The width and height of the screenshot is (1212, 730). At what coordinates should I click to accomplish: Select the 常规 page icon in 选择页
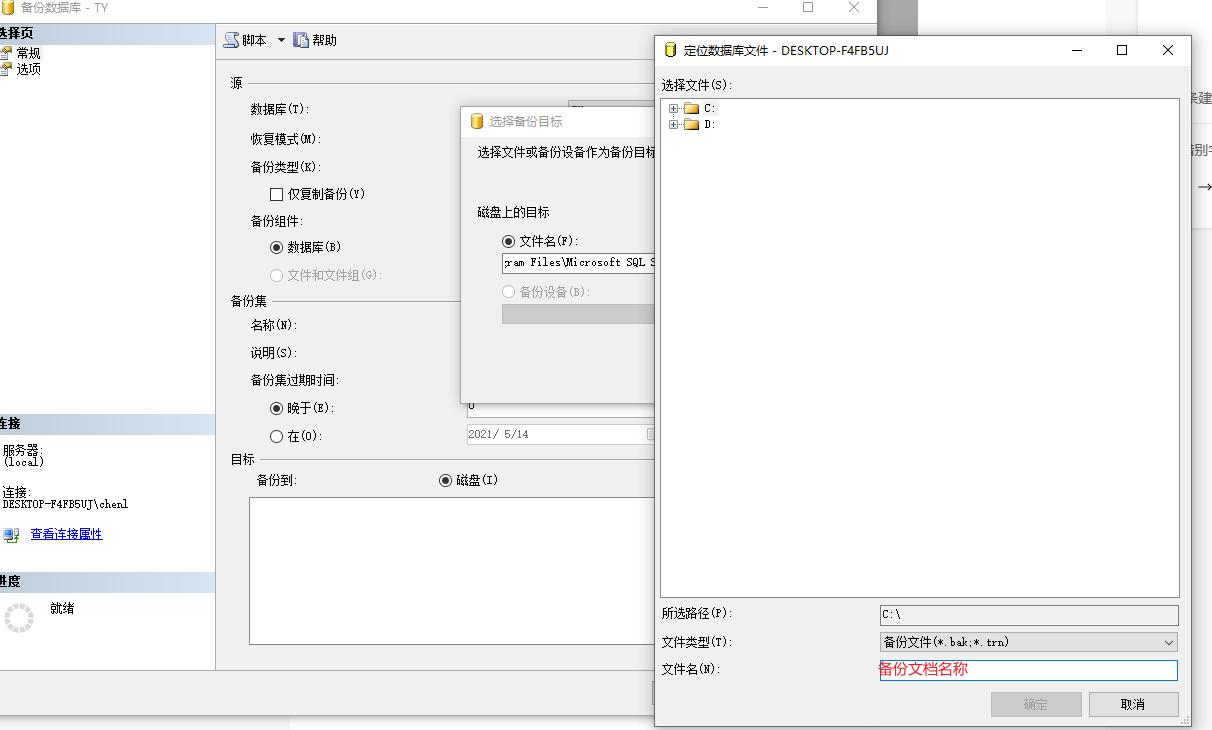[x=7, y=52]
